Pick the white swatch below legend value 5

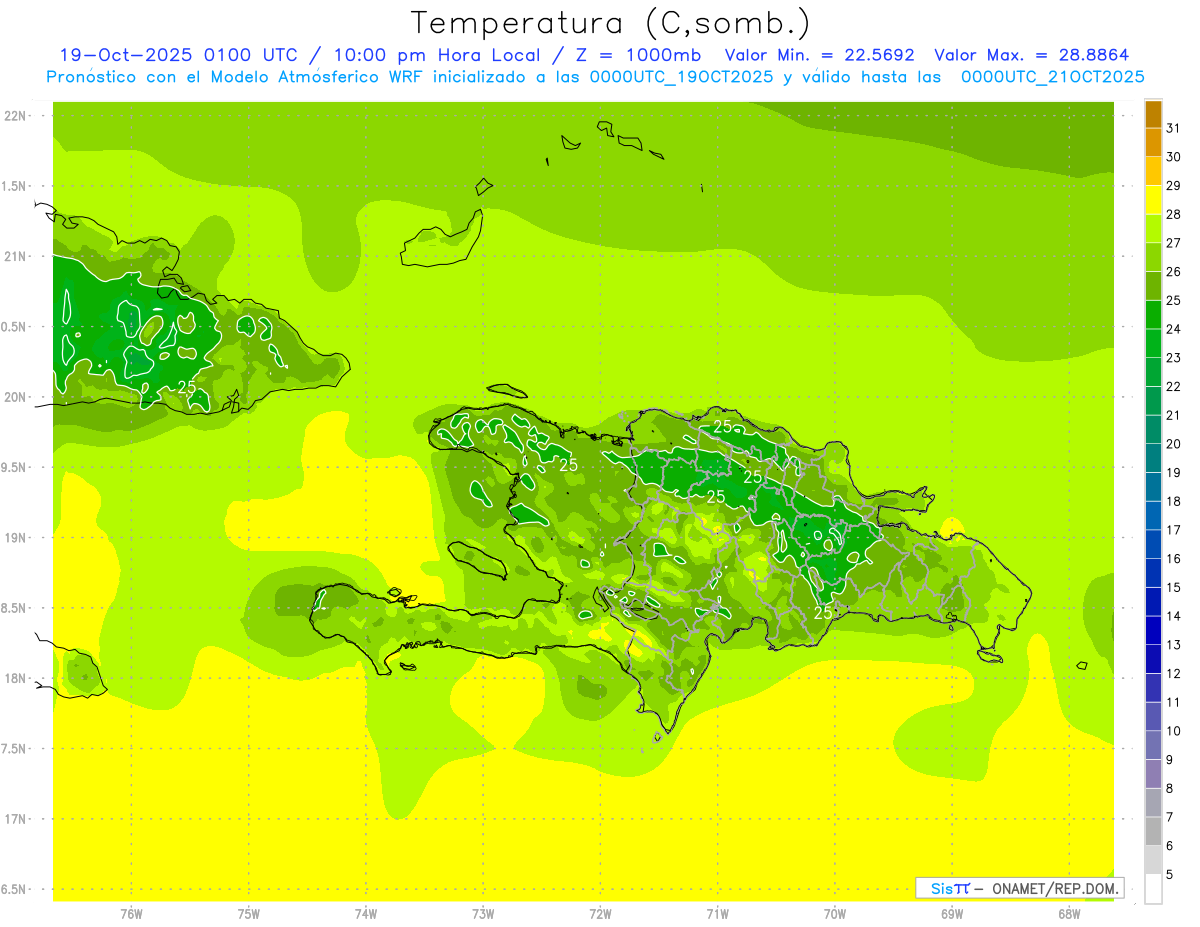[1153, 889]
